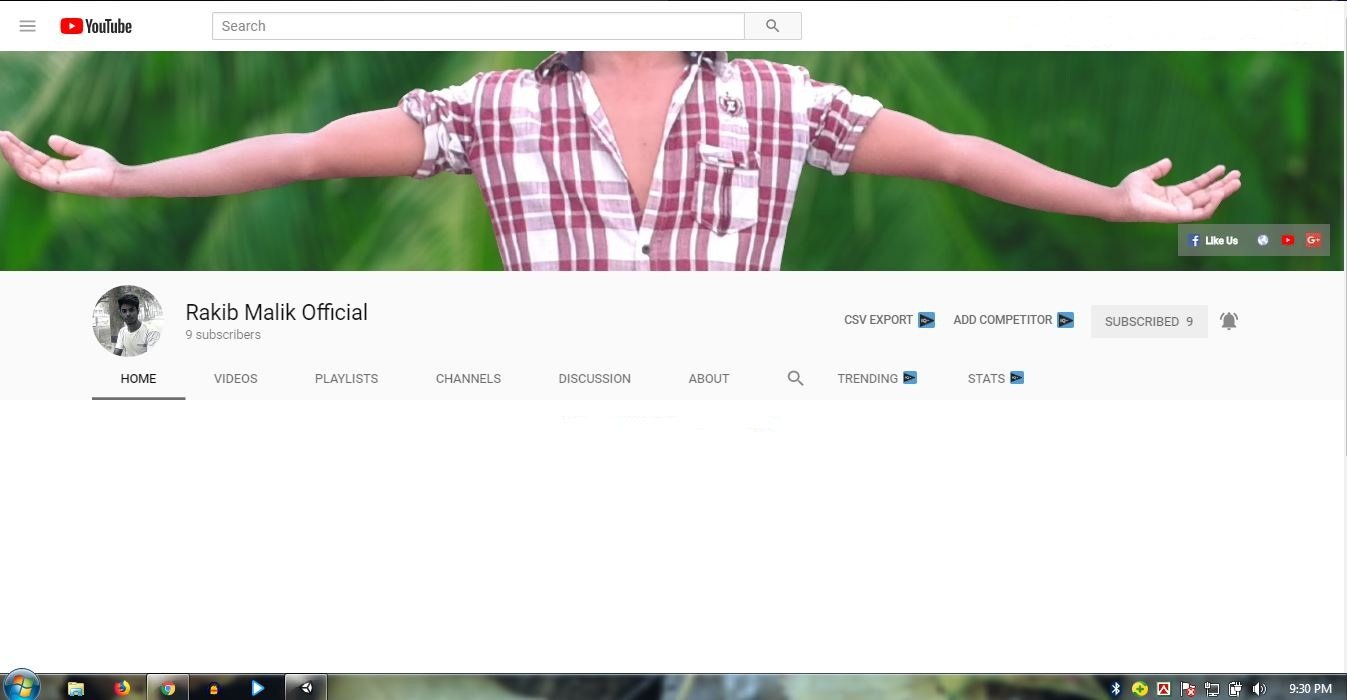The width and height of the screenshot is (1347, 700).
Task: Click the CSV EXPORT link
Action: click(878, 320)
